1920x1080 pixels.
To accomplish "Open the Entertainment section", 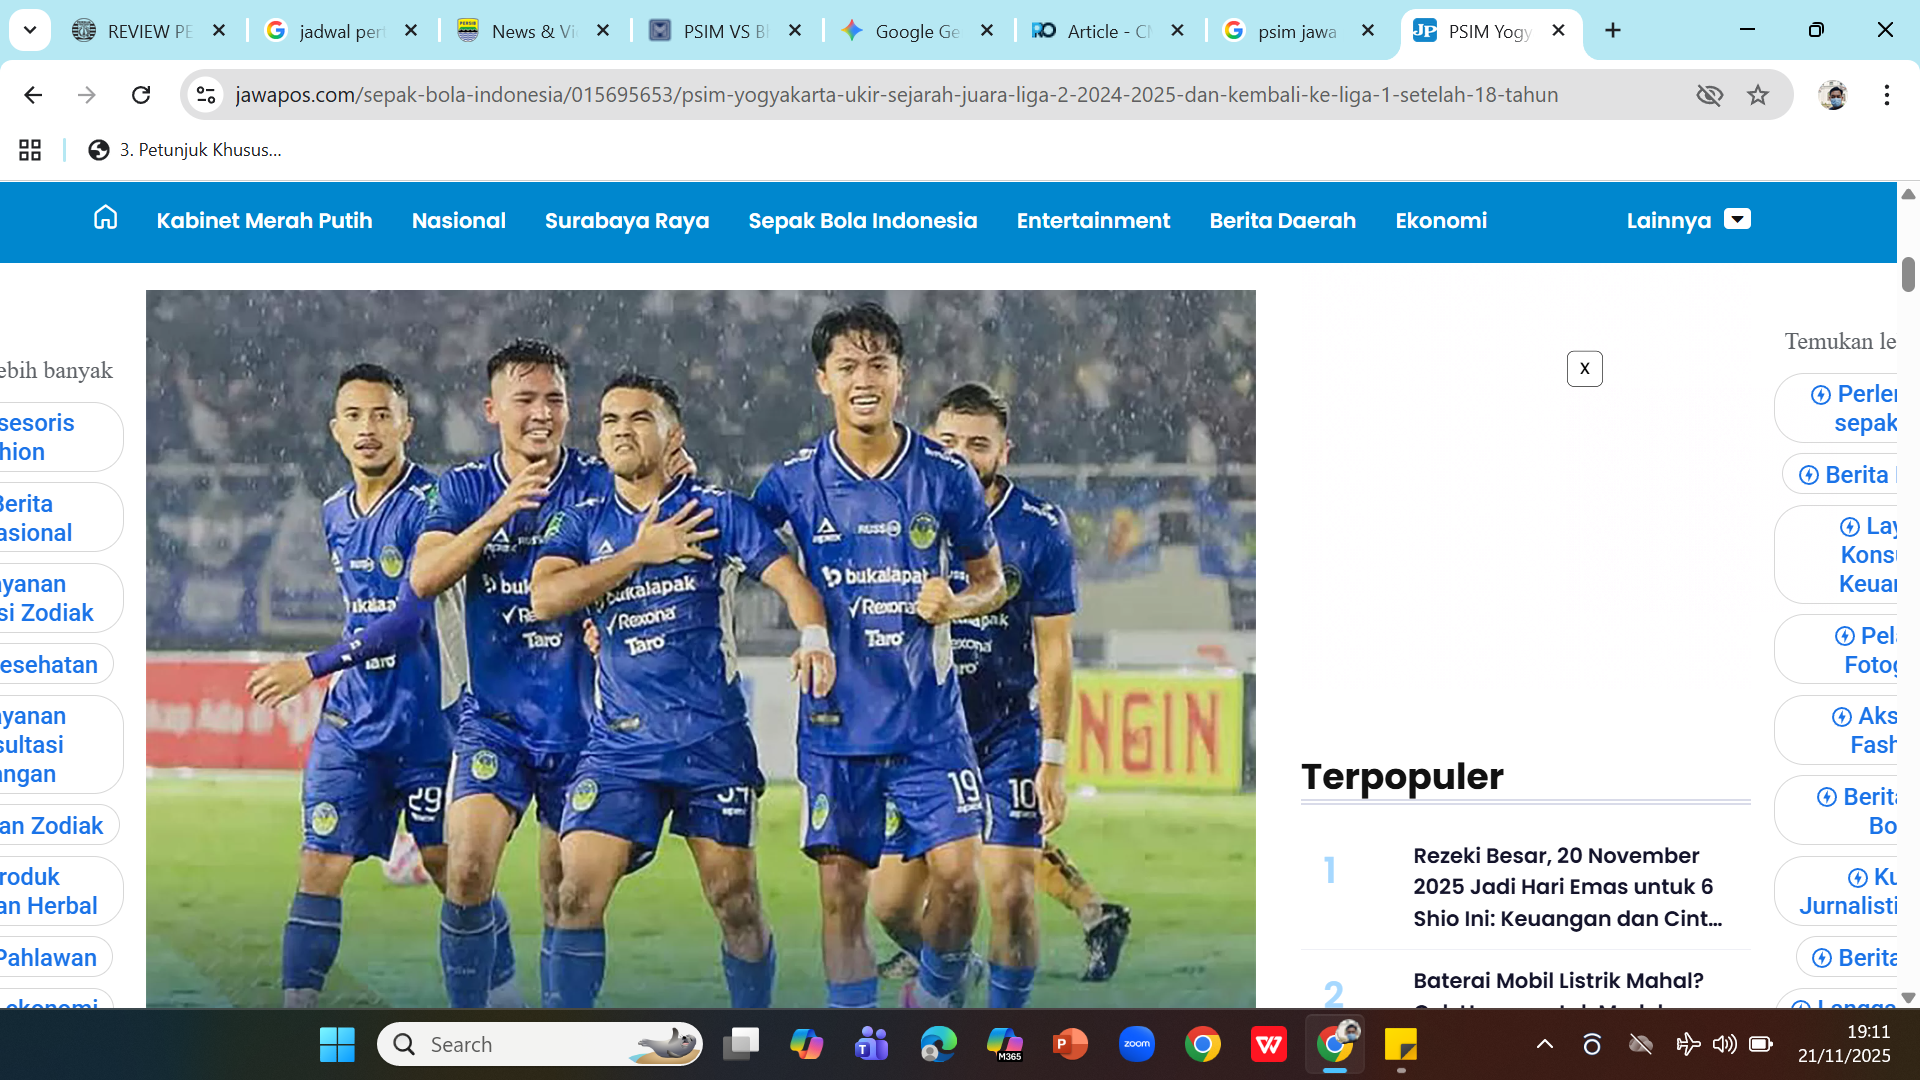I will tap(1093, 220).
